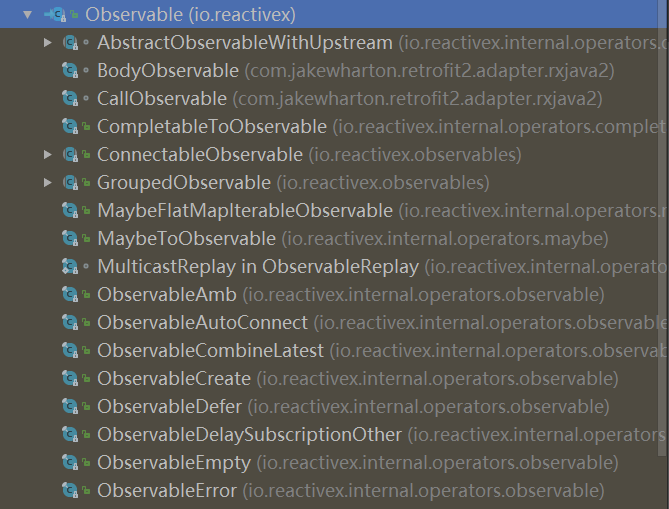Select the Observable (io.reactivex) row text

point(190,15)
